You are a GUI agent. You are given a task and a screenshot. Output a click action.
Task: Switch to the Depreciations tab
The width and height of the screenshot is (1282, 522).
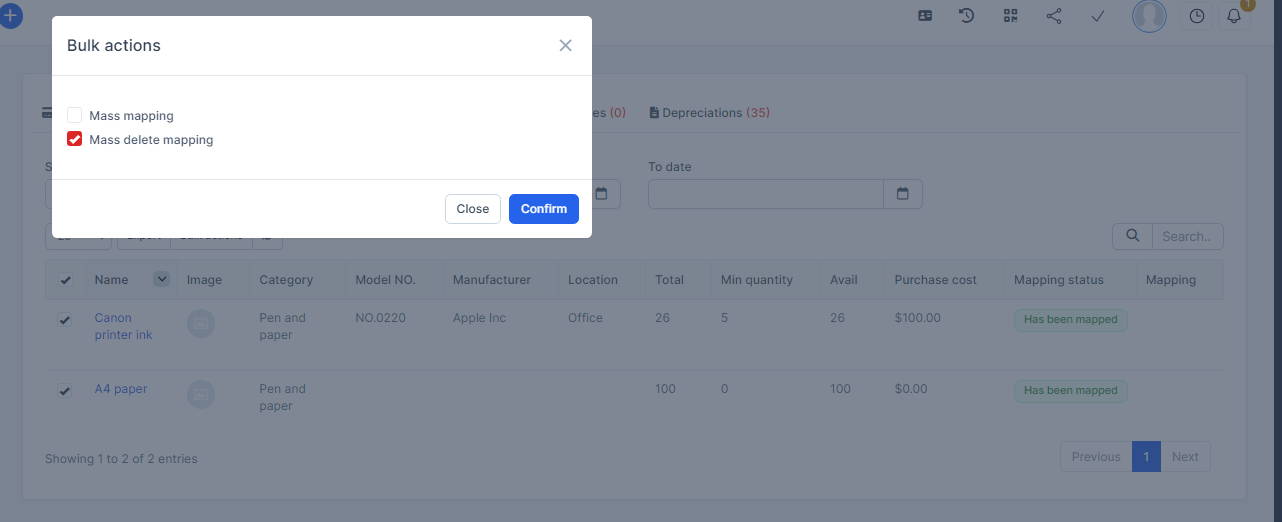click(709, 113)
